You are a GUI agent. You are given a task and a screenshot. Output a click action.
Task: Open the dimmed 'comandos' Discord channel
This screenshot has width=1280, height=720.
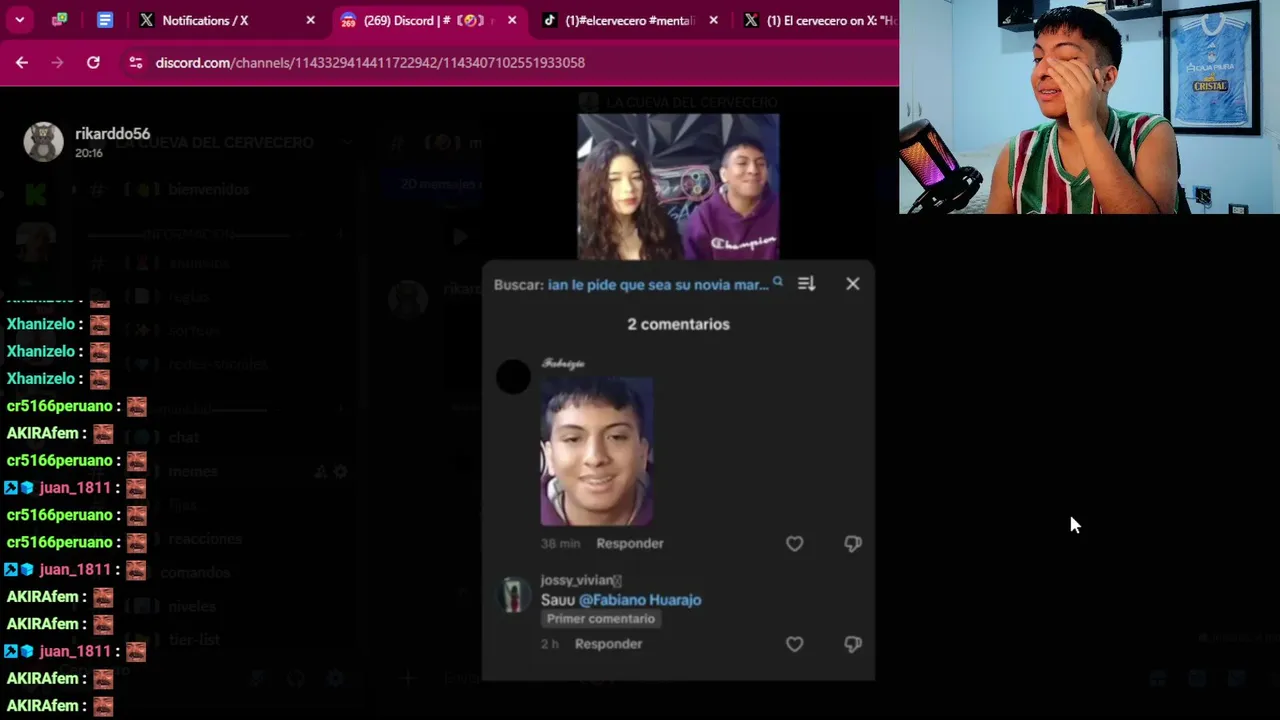coord(195,573)
